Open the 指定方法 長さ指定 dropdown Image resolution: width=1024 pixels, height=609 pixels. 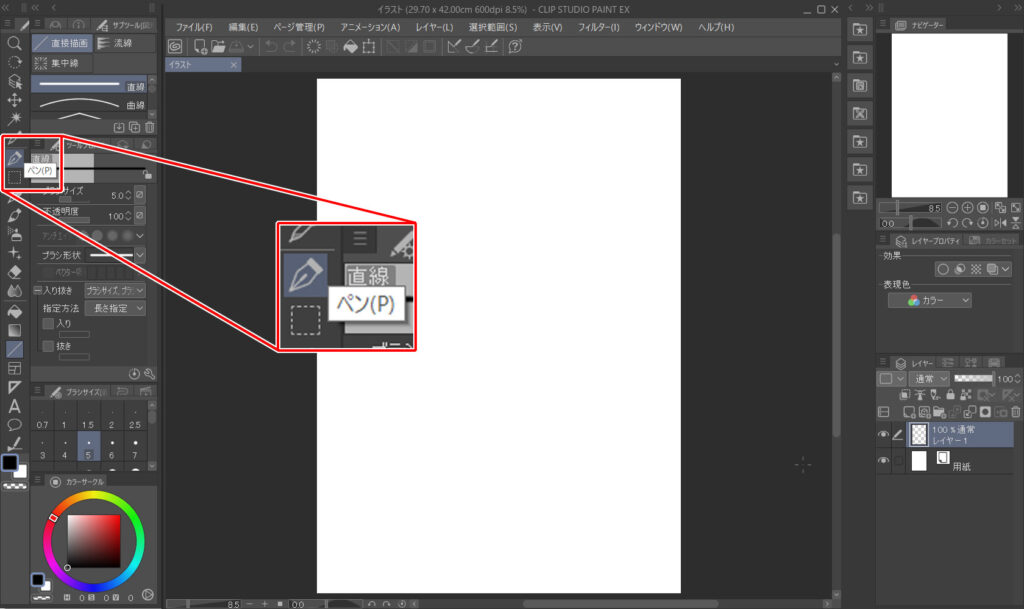pyautogui.click(x=113, y=309)
